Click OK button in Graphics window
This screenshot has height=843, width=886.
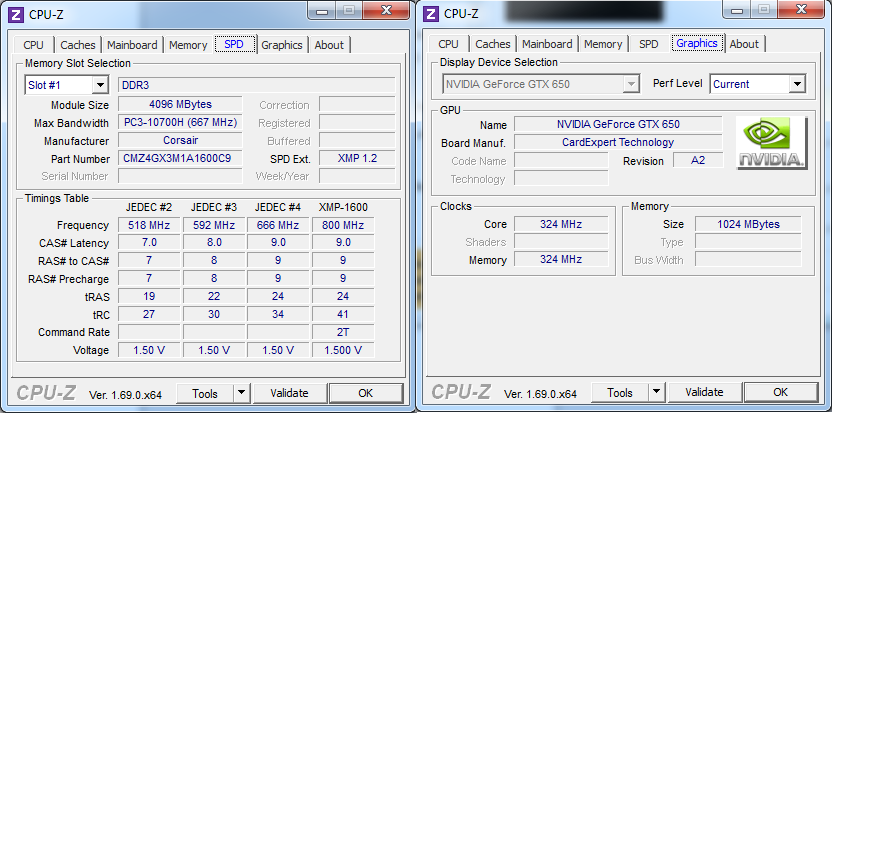click(780, 392)
